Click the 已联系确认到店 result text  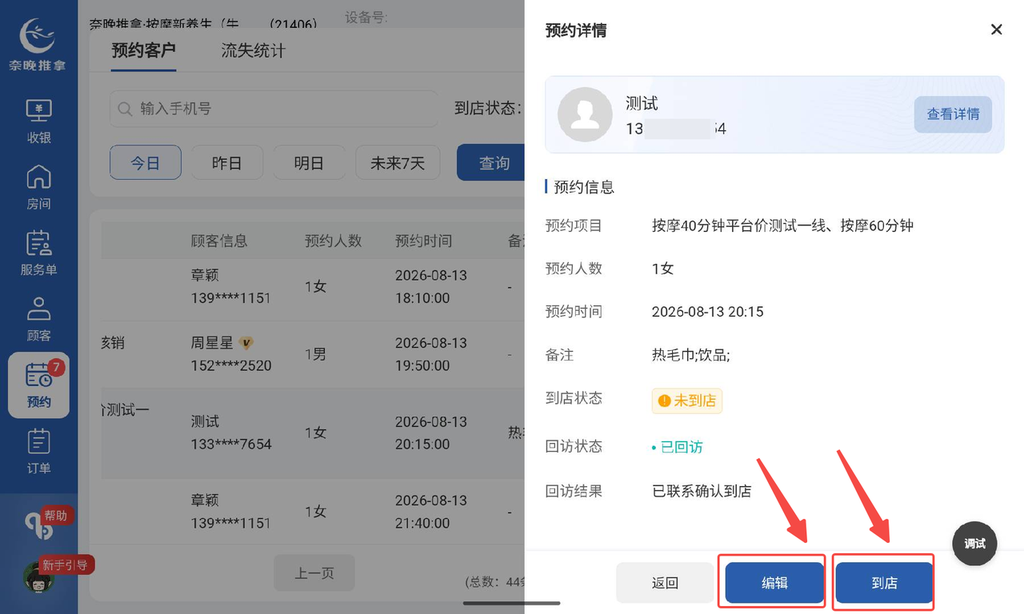(701, 491)
